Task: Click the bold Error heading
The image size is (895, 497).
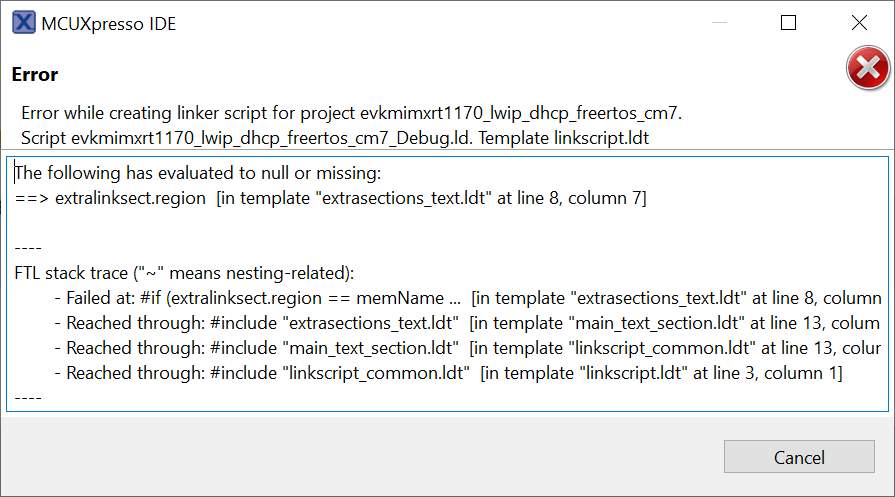Action: 35,75
